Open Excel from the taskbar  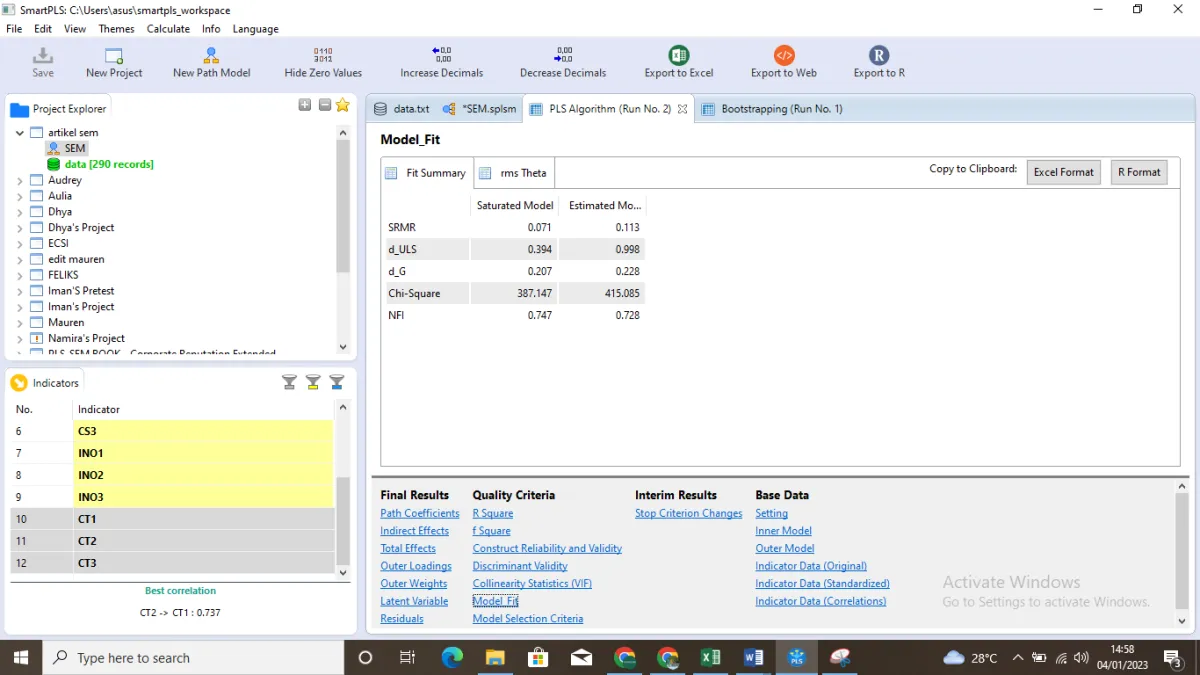[711, 657]
